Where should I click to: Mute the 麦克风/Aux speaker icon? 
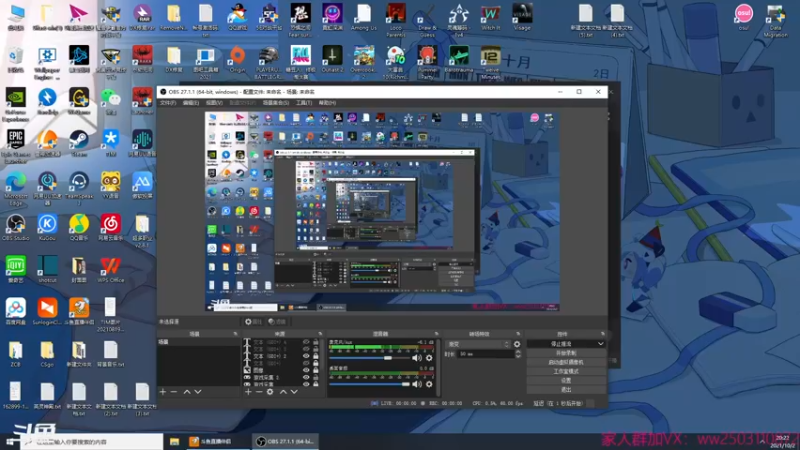(417, 358)
